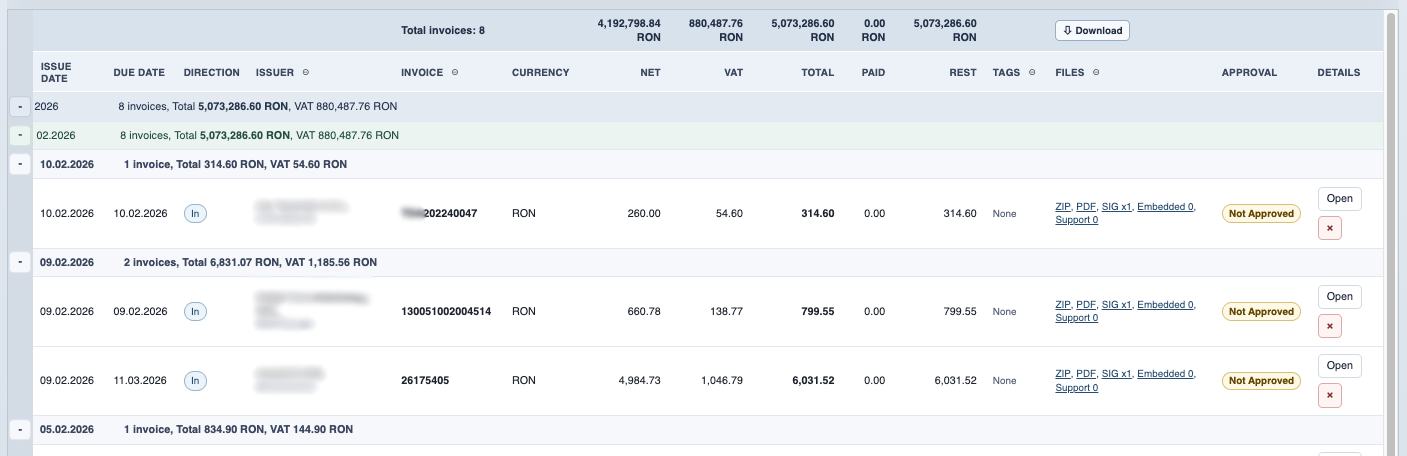Open SIG x1 for invoice 130051002004514
Image resolution: width=1407 pixels, height=456 pixels.
1116,305
